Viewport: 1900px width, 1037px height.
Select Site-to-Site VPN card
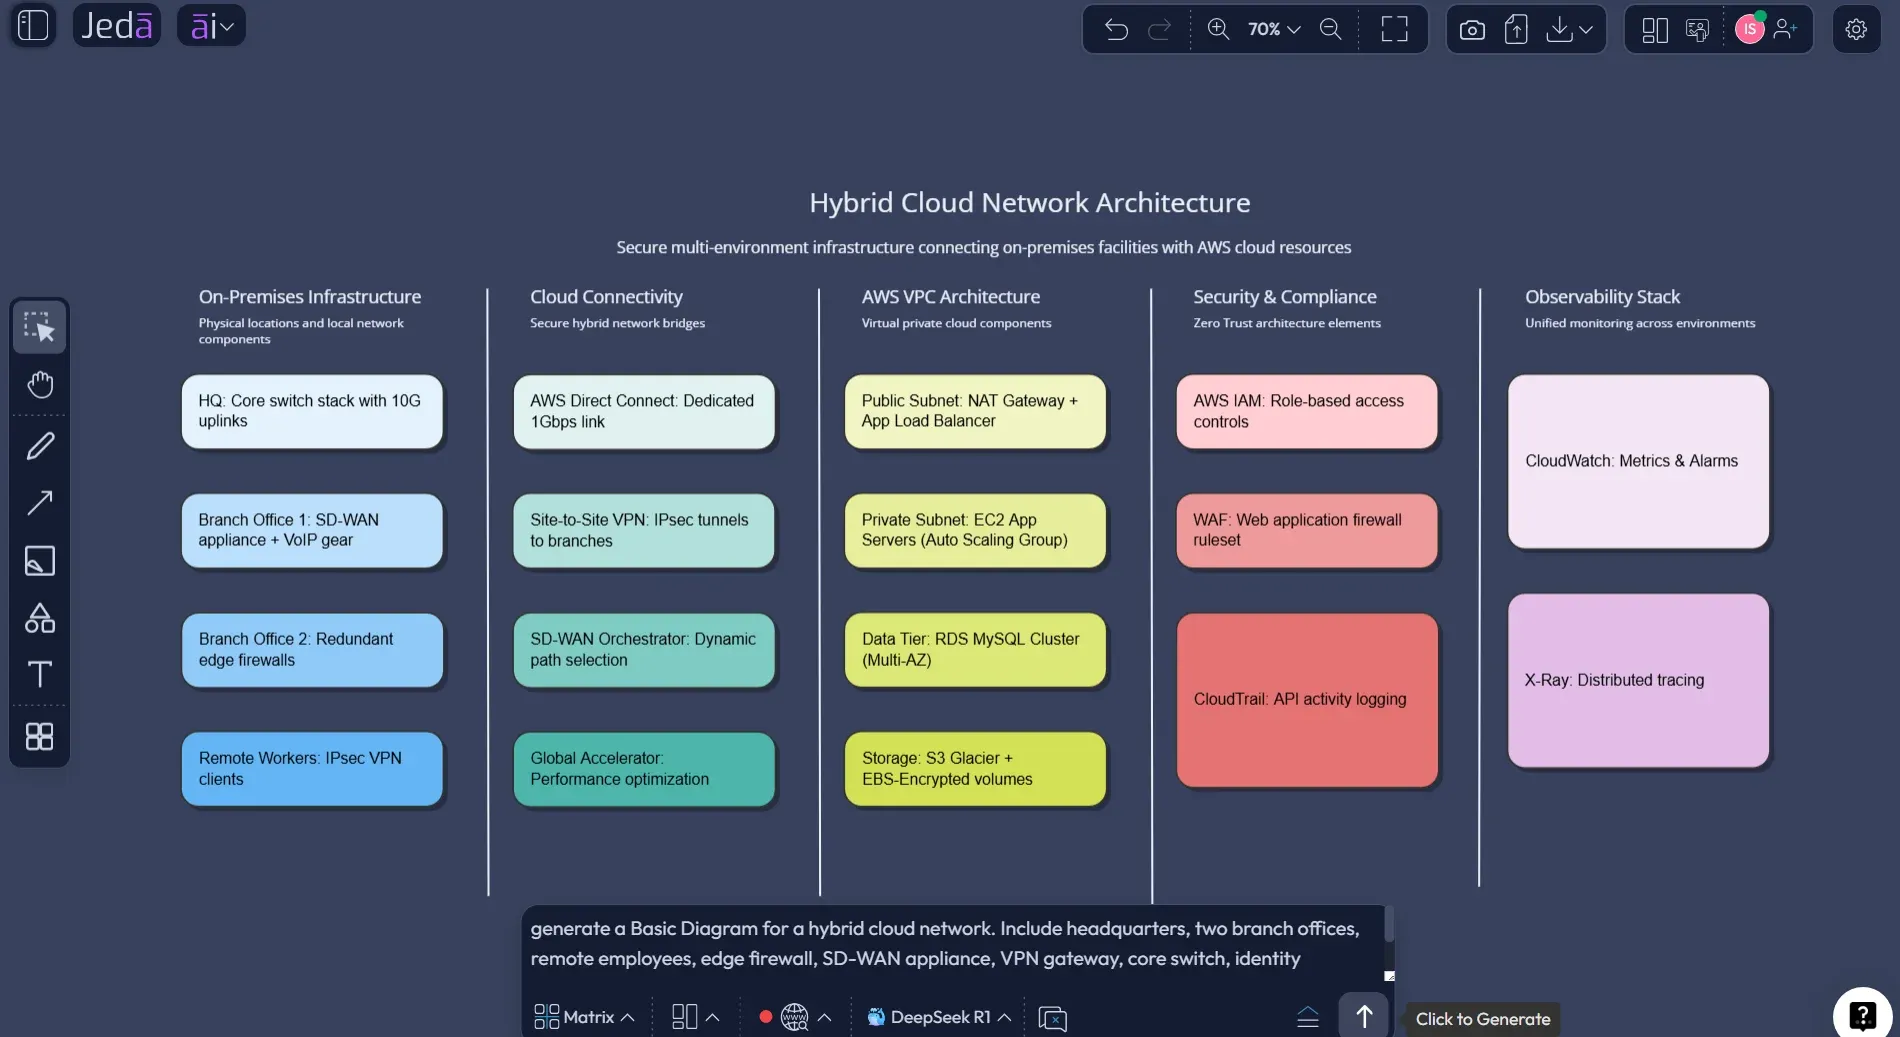point(644,530)
